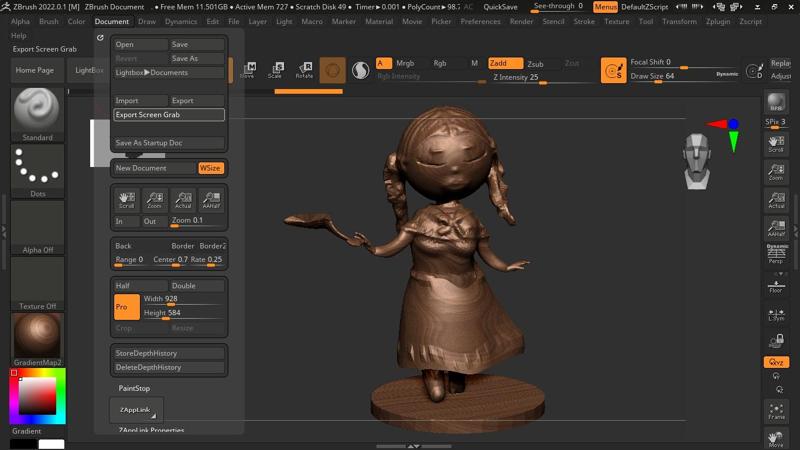The height and width of the screenshot is (450, 800).
Task: Click the AAHalf icon in Document panel
Action: [211, 199]
